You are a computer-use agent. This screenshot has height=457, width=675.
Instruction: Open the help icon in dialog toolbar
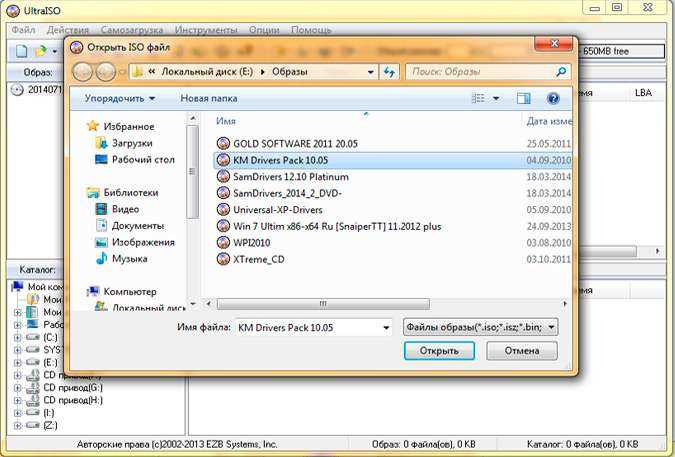coord(553,99)
